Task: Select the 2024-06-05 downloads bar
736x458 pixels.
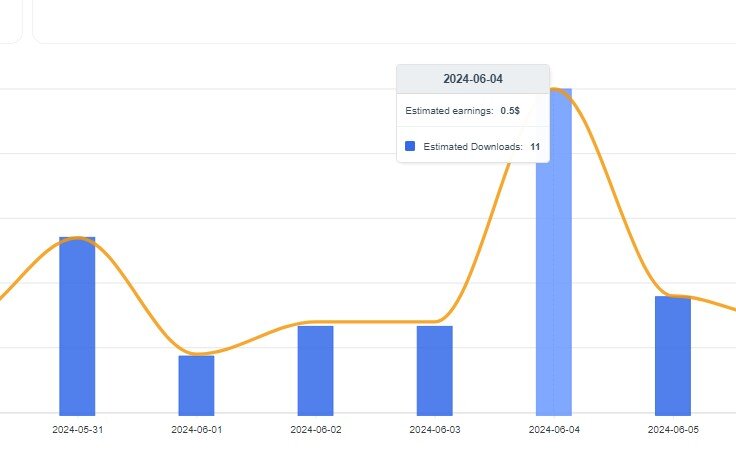Action: (x=673, y=356)
